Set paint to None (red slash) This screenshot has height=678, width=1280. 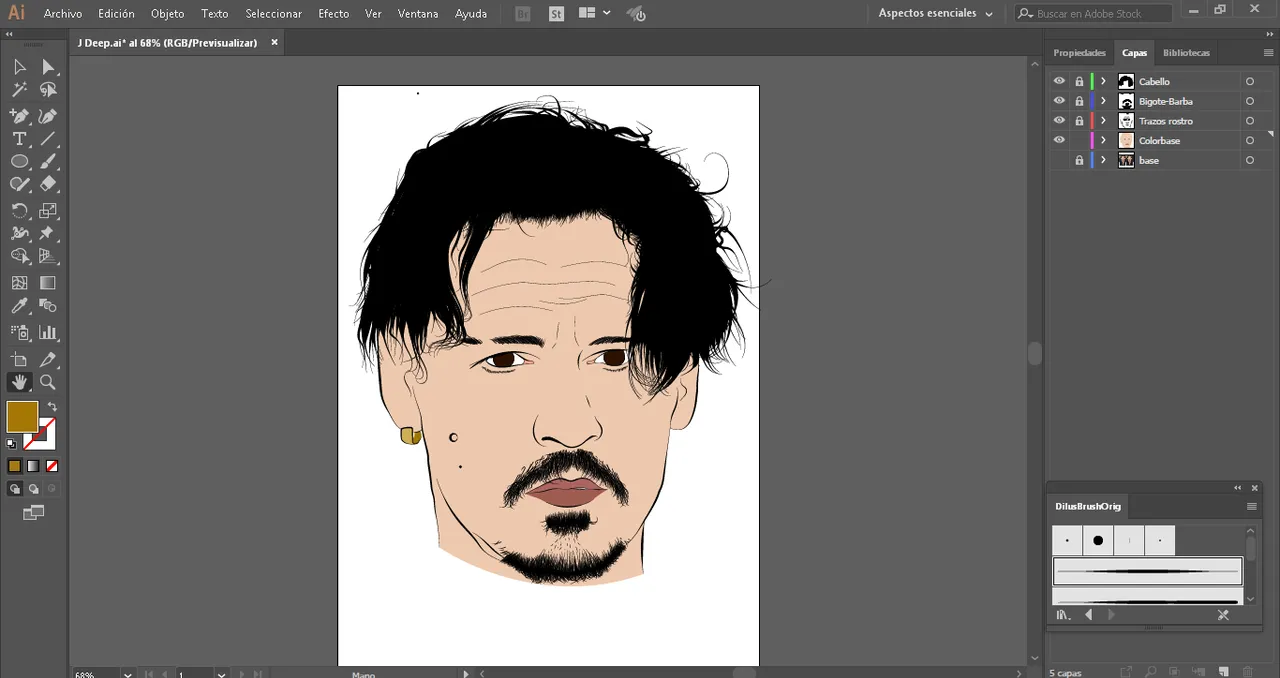(52, 466)
